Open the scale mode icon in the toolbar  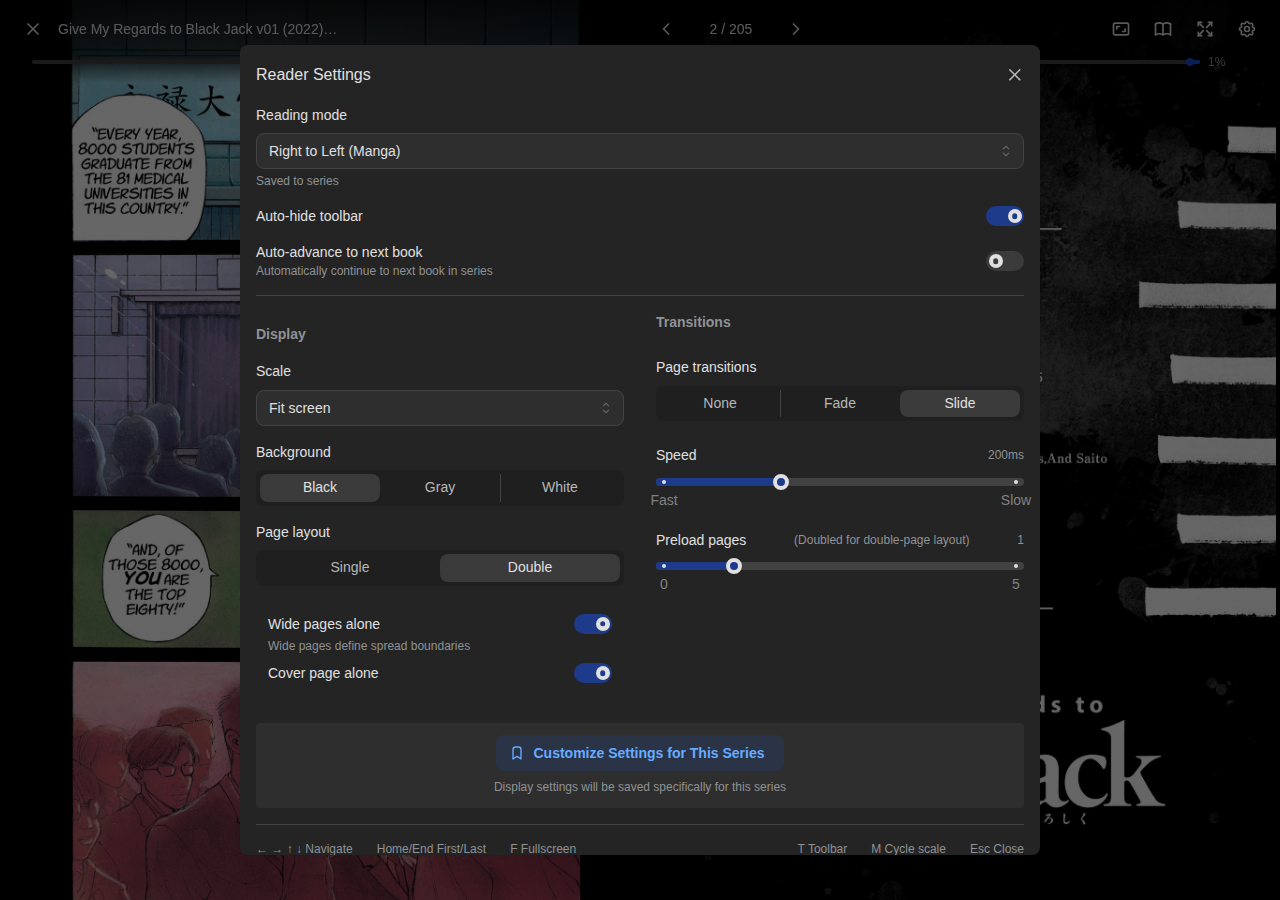1120,29
